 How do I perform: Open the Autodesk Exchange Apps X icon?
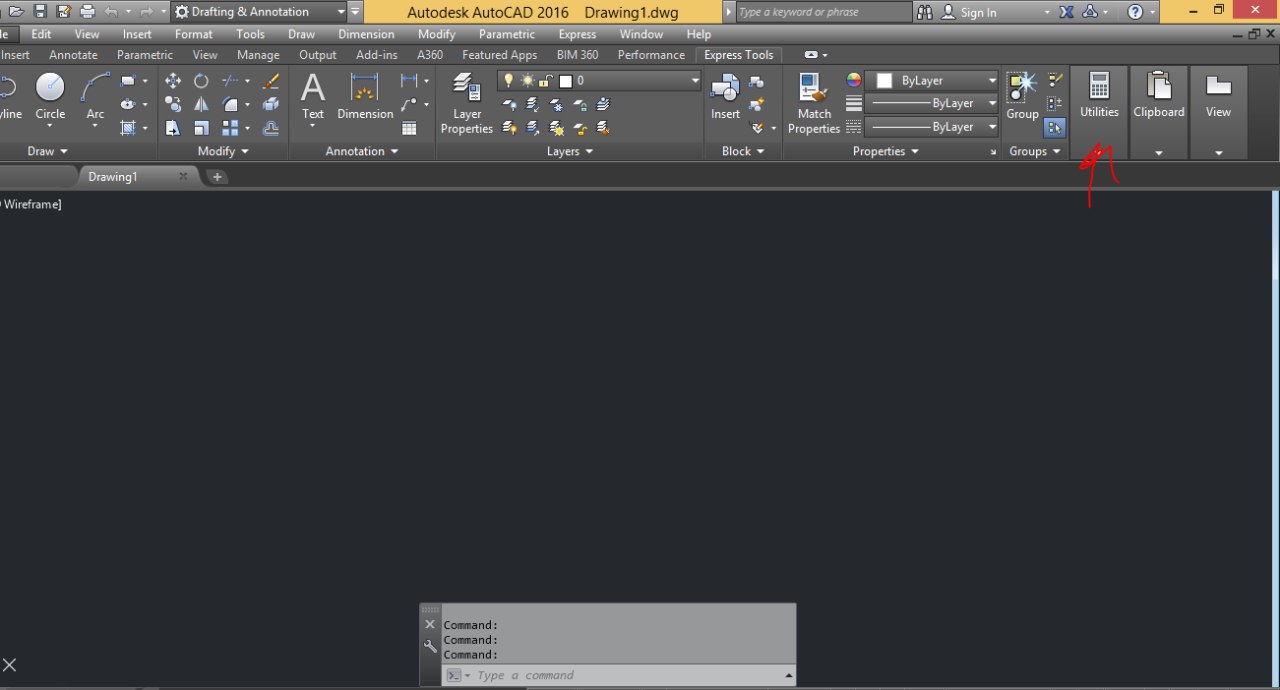(x=1067, y=12)
